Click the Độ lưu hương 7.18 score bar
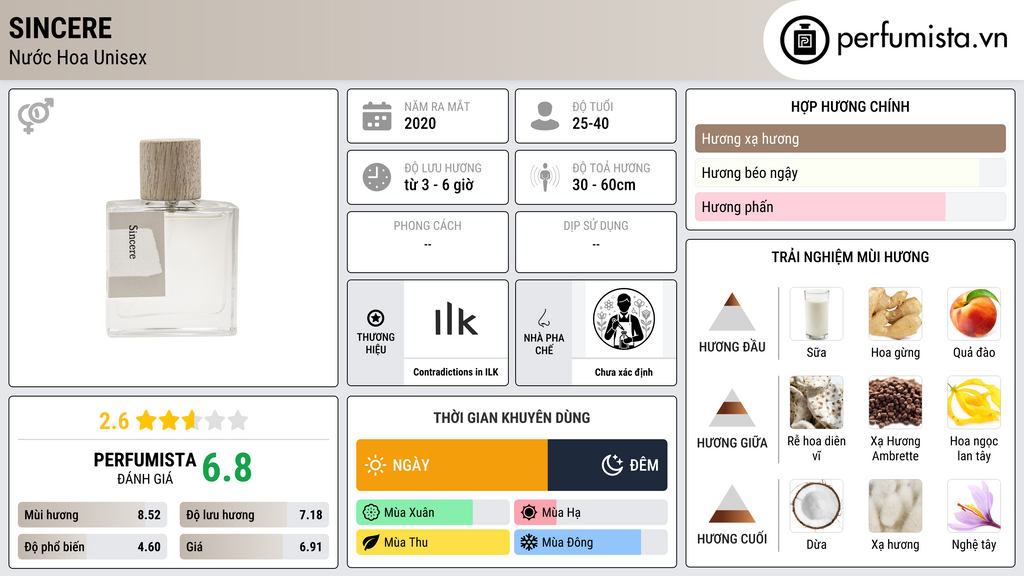Viewport: 1024px width, 576px height. click(x=254, y=515)
